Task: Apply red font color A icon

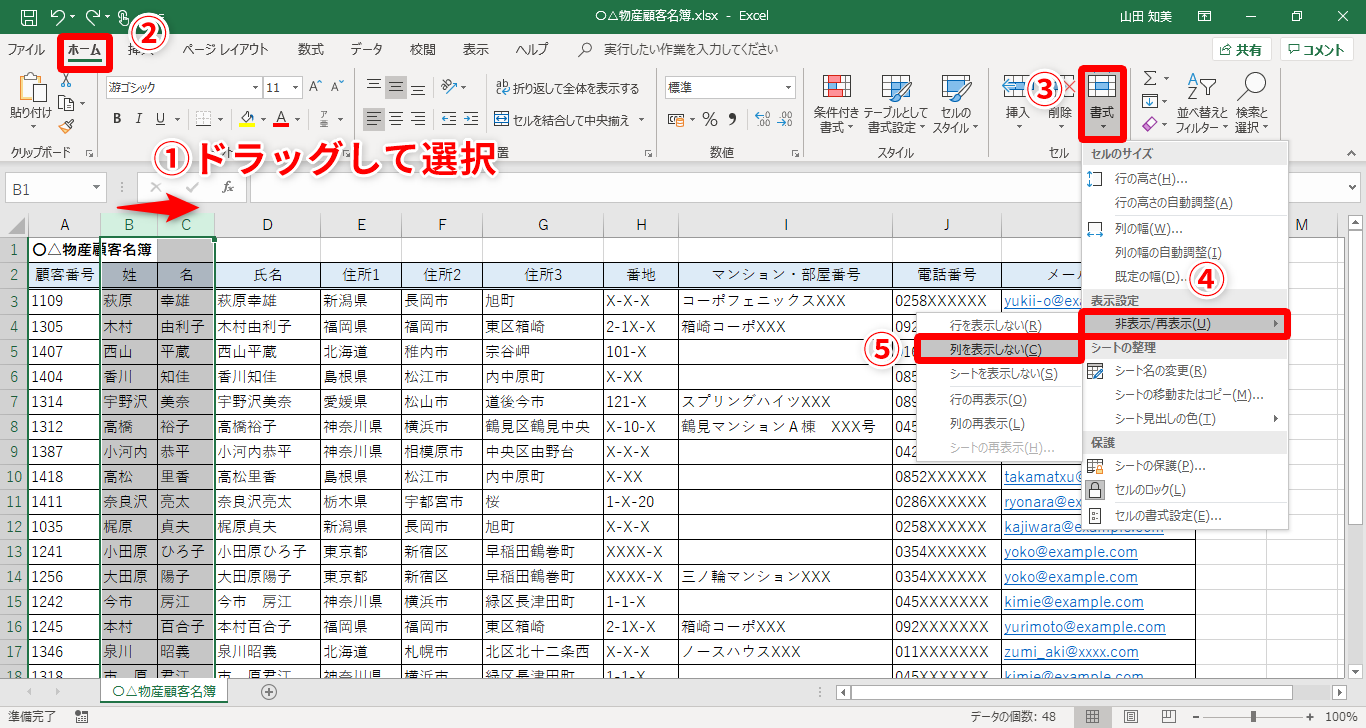Action: [282, 119]
